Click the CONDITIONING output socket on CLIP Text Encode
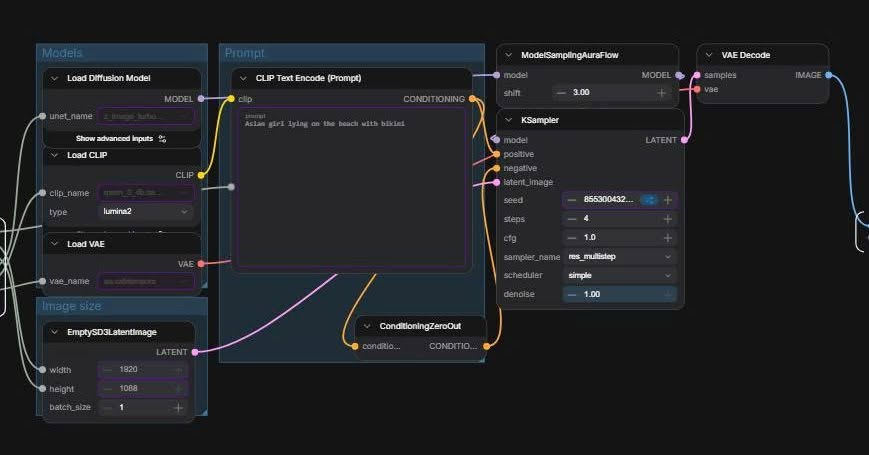The image size is (869, 455). pyautogui.click(x=472, y=99)
